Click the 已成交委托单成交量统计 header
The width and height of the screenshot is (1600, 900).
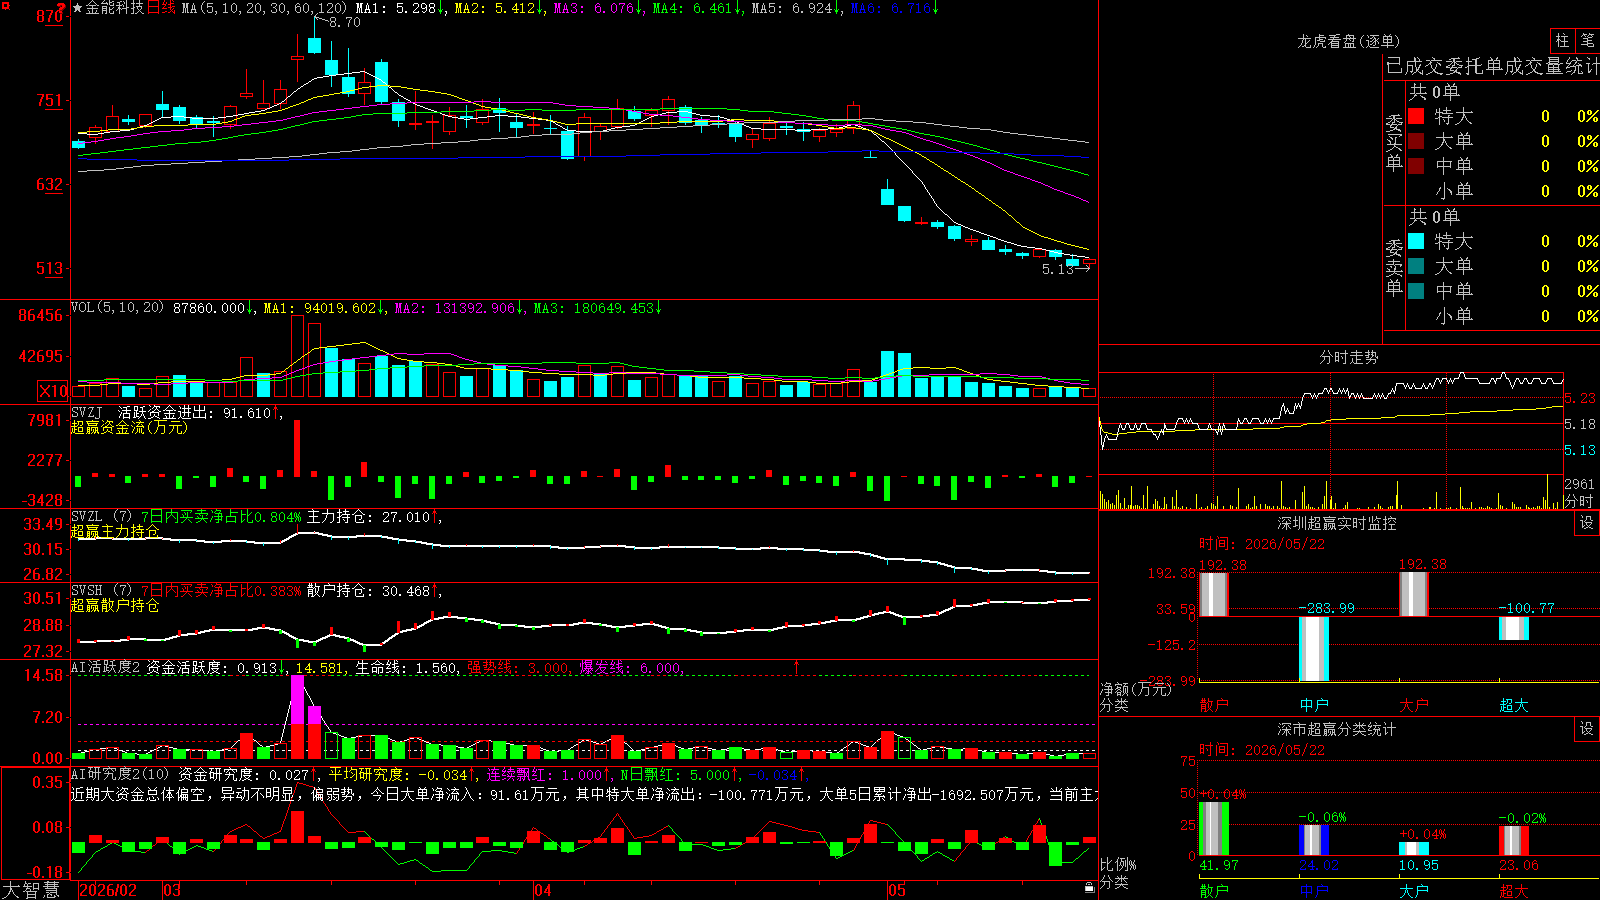click(x=1492, y=66)
